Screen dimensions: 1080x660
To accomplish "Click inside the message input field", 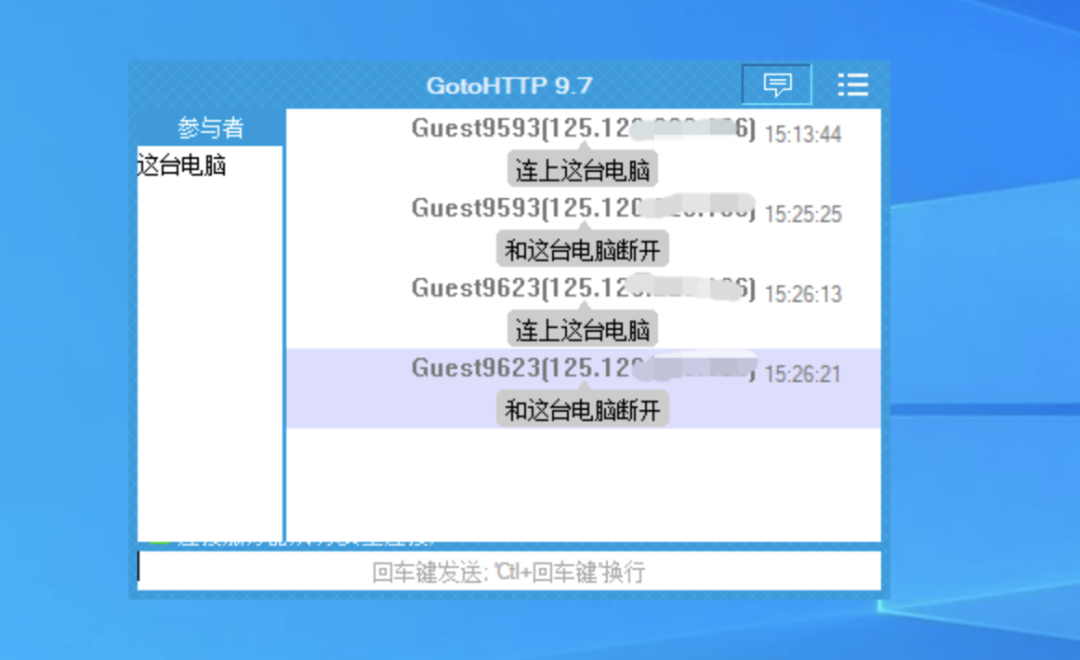I will point(509,570).
